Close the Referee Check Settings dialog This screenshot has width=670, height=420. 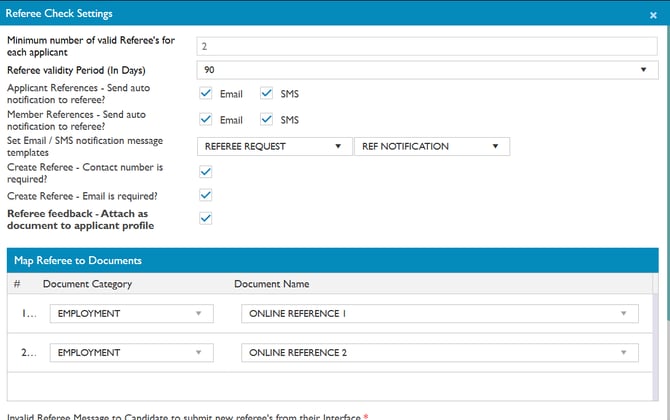(653, 15)
